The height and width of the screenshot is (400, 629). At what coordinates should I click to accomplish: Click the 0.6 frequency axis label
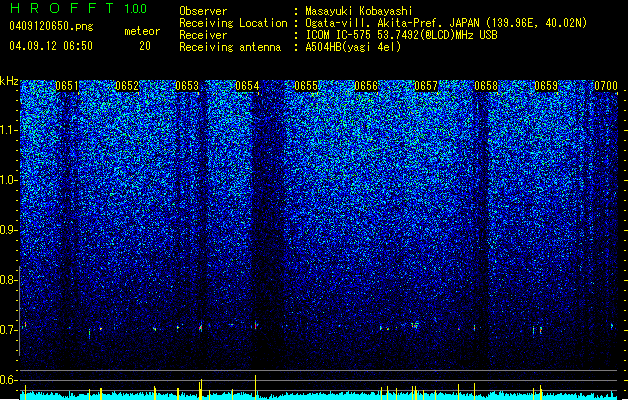click(9, 380)
